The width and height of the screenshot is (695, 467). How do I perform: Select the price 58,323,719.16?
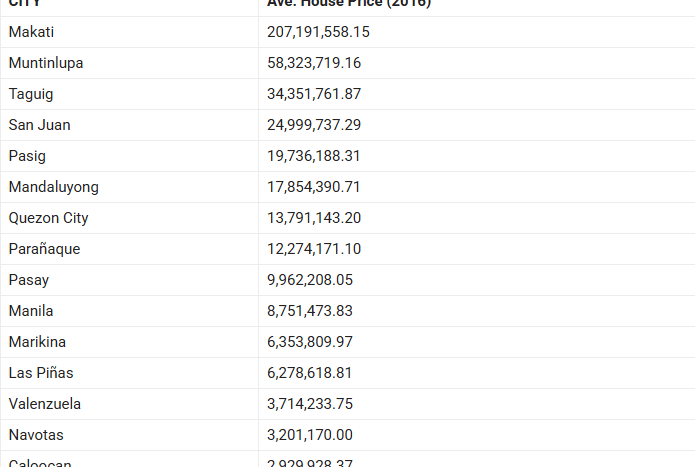click(x=314, y=63)
